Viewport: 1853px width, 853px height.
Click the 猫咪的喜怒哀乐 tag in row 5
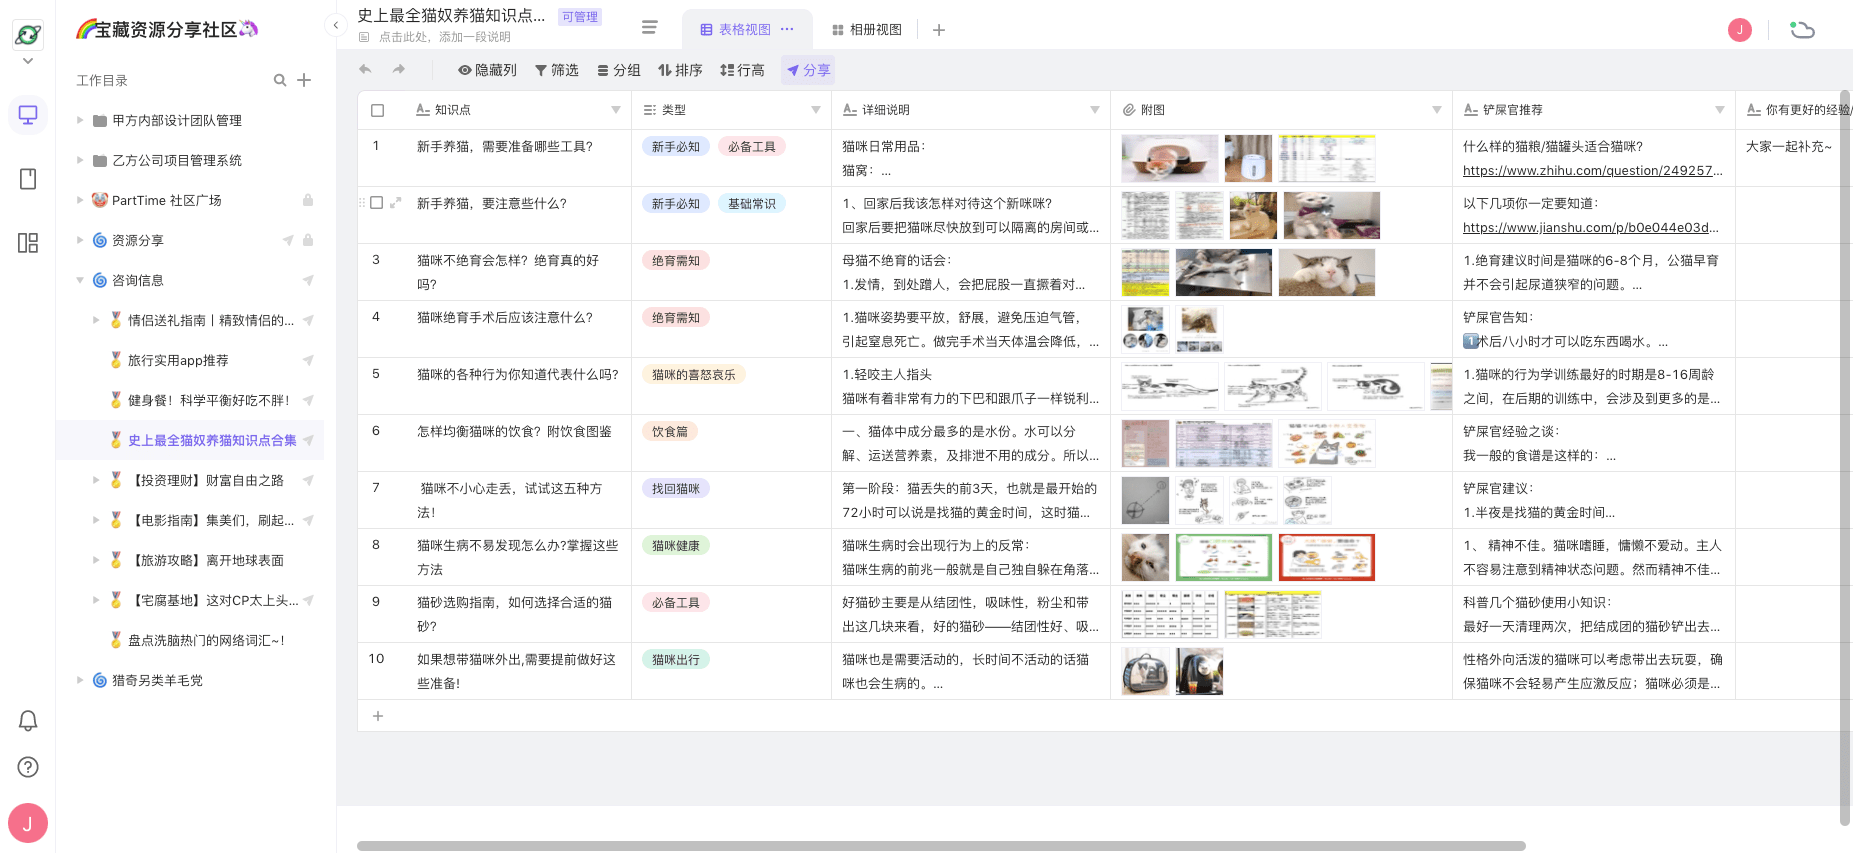[694, 374]
